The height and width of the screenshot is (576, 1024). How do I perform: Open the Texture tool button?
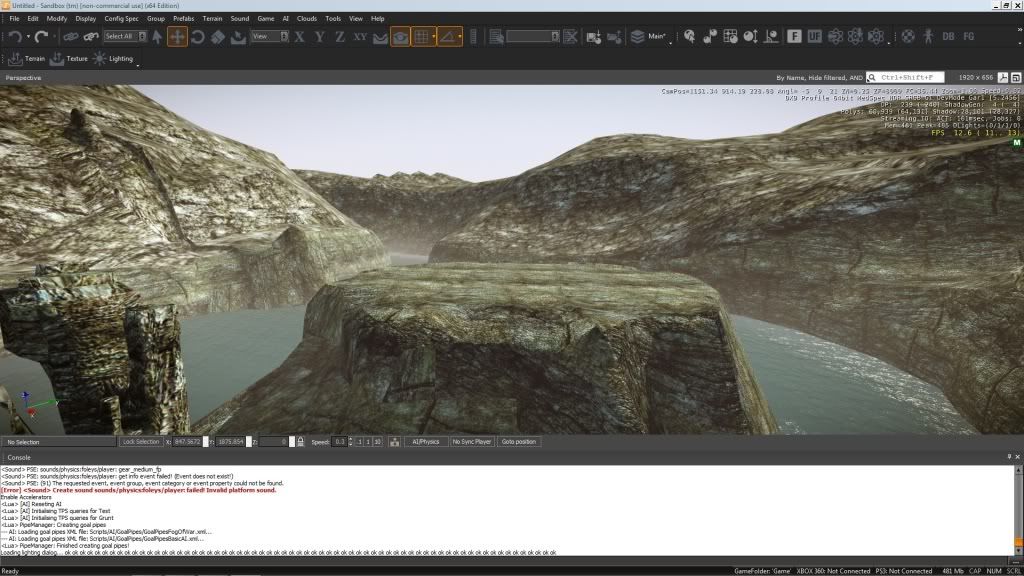(69, 59)
